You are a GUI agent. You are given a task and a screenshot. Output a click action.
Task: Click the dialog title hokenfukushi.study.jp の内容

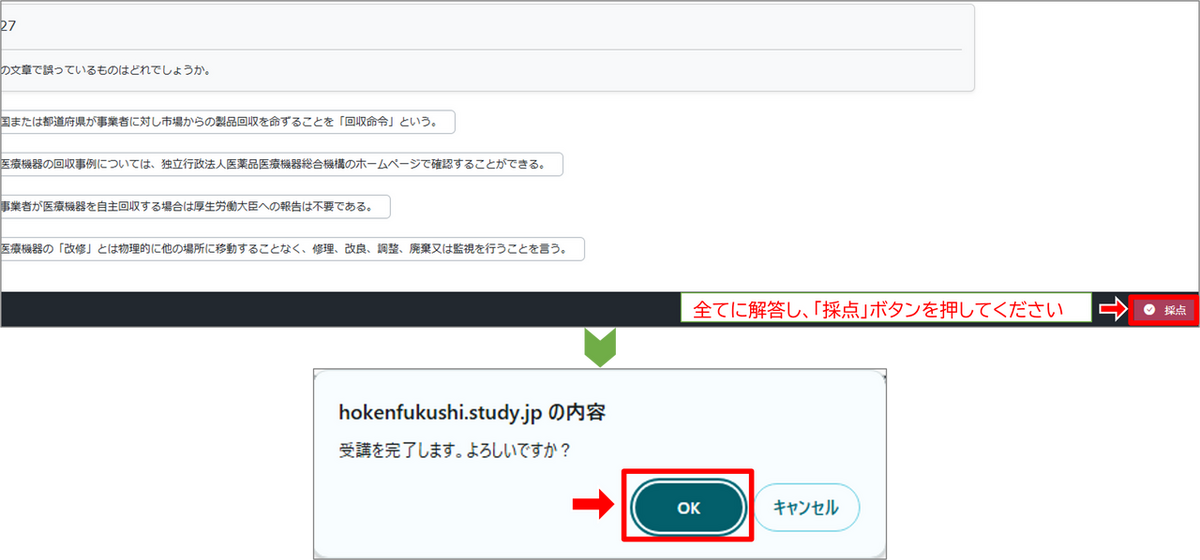(x=473, y=411)
